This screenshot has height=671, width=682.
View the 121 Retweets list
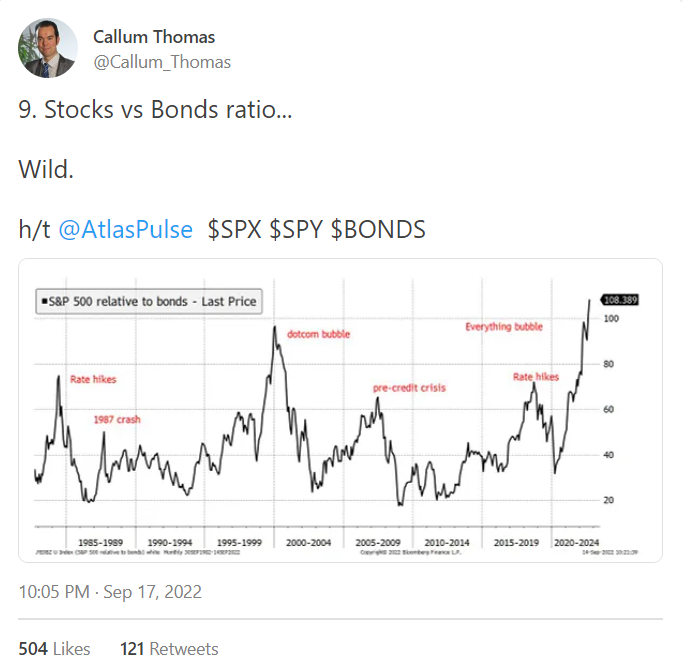pyautogui.click(x=168, y=649)
